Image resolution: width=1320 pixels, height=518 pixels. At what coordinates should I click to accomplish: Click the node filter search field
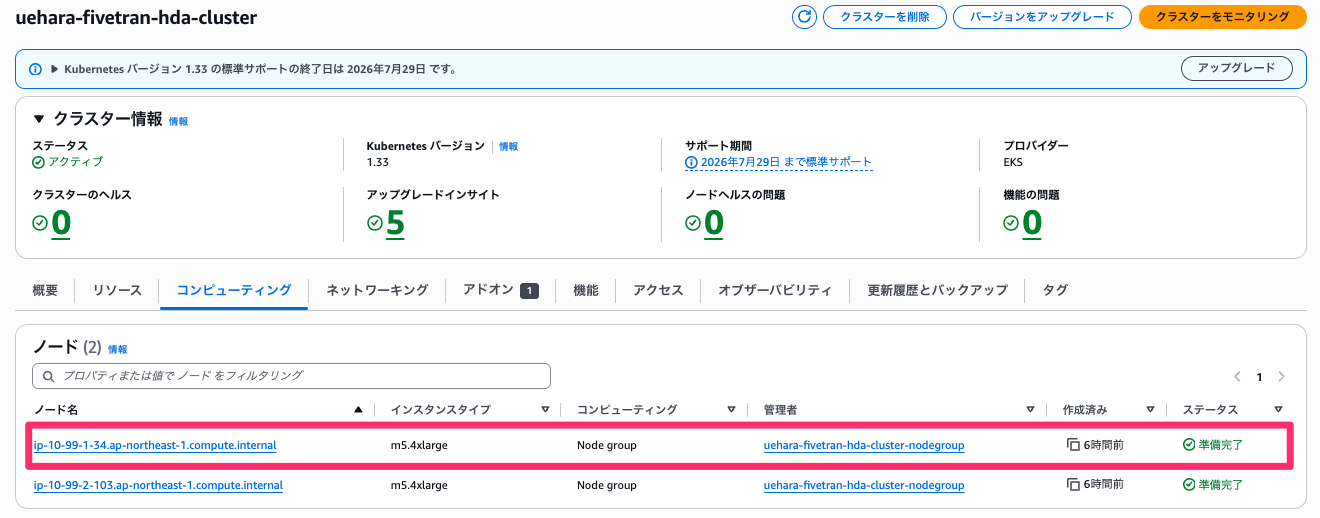[x=300, y=376]
